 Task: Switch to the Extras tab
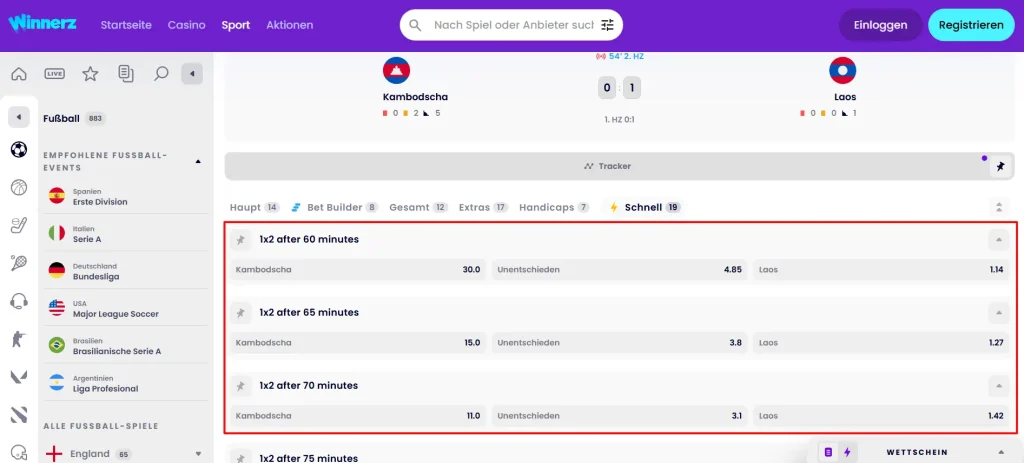pos(483,208)
